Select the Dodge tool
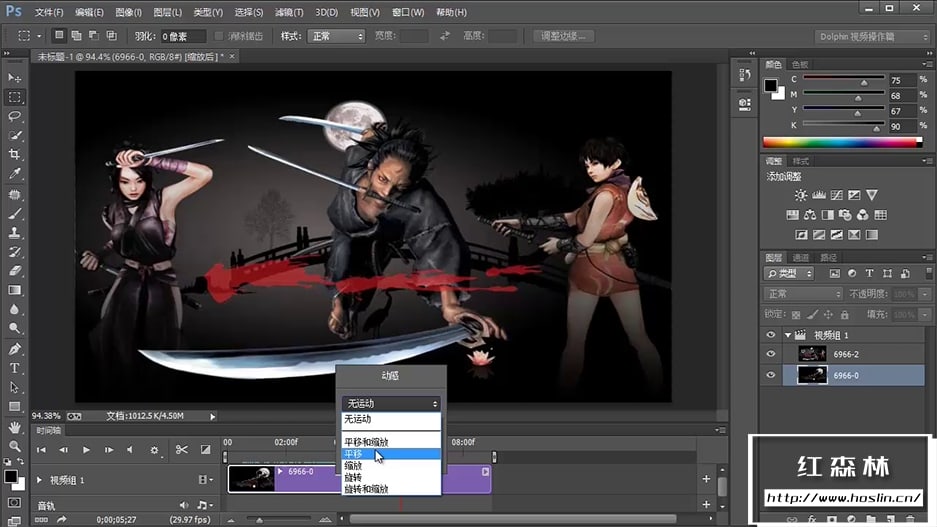The width and height of the screenshot is (937, 527). (15, 329)
